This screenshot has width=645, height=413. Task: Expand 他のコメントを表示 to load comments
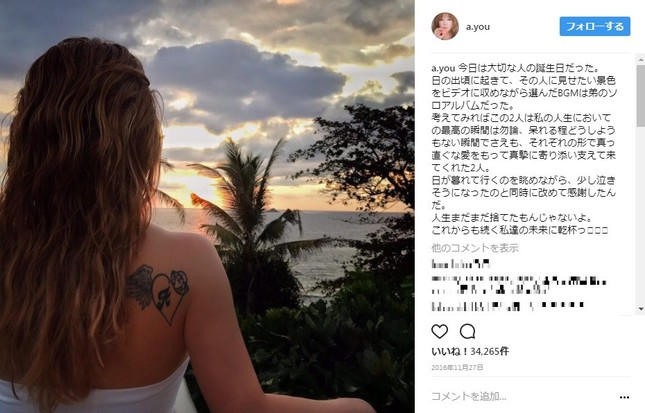tap(475, 248)
